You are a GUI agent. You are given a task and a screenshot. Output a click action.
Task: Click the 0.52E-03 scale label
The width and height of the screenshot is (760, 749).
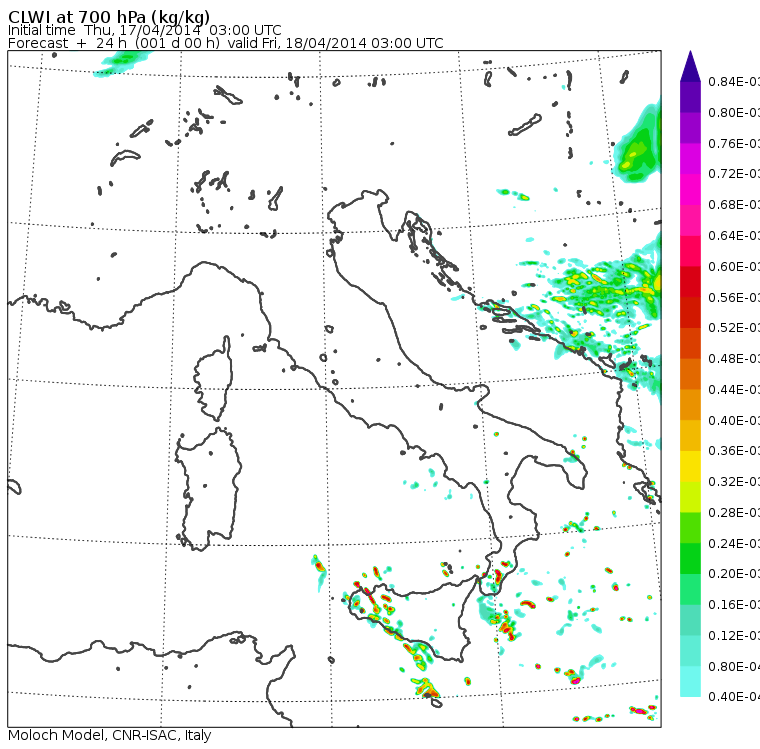(734, 328)
